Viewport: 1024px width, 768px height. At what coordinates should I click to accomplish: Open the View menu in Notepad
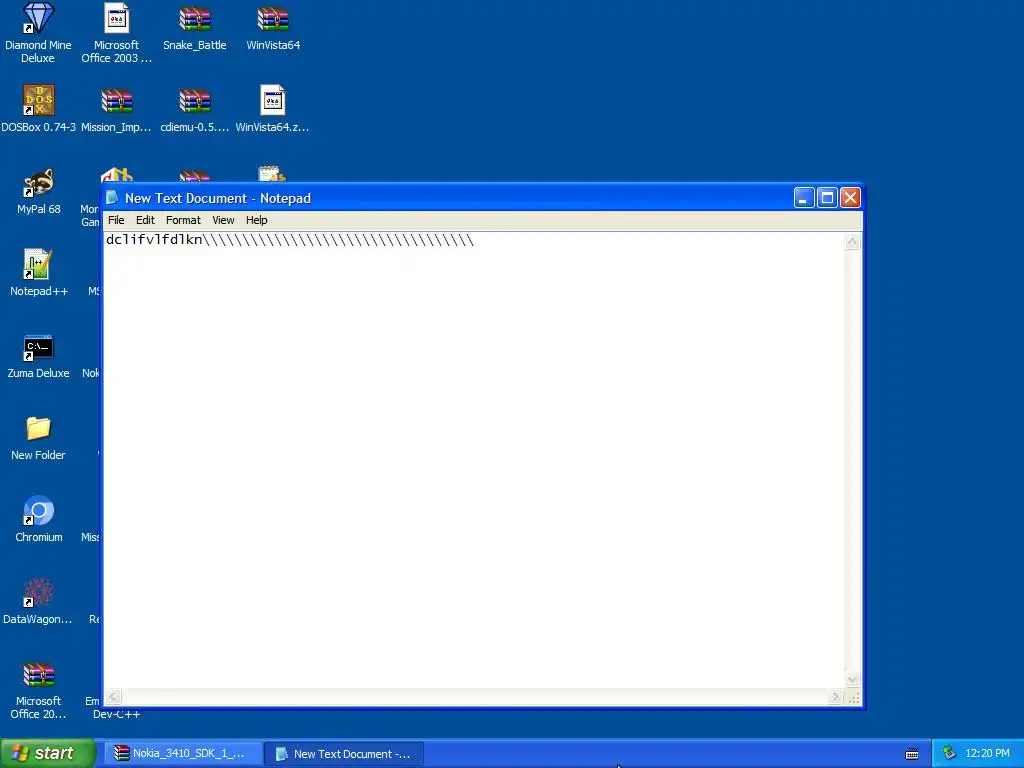point(223,220)
